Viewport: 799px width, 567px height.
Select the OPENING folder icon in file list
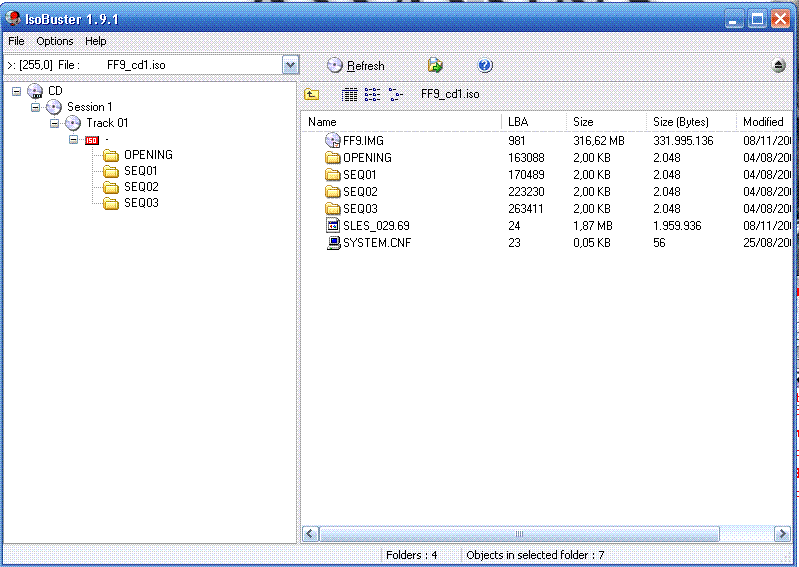click(x=333, y=157)
